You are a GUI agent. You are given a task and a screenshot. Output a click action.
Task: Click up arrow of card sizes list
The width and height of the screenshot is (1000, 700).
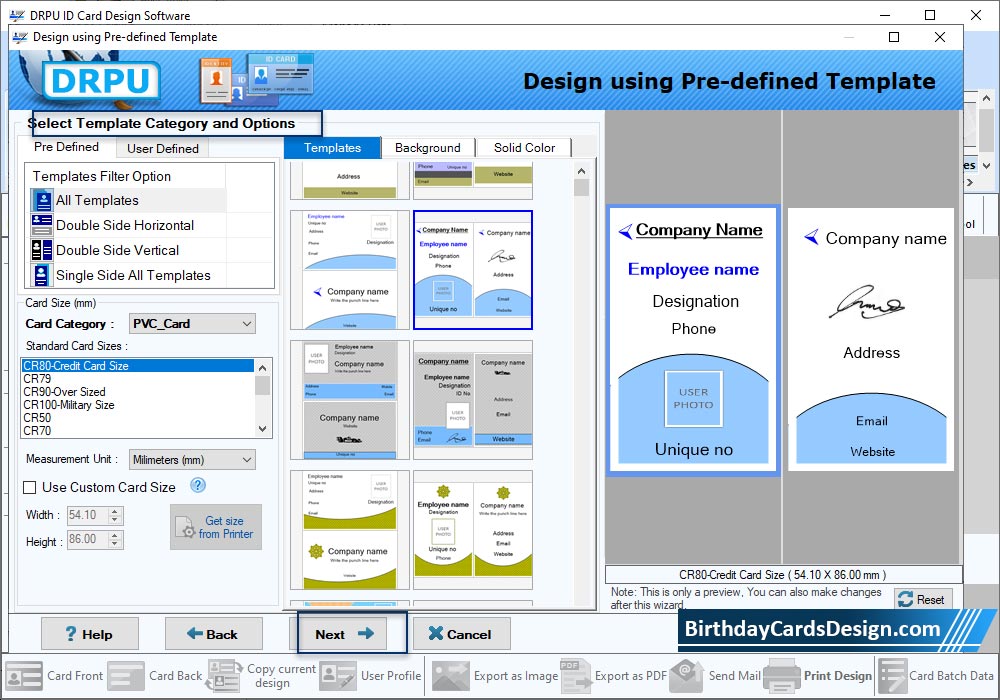263,367
